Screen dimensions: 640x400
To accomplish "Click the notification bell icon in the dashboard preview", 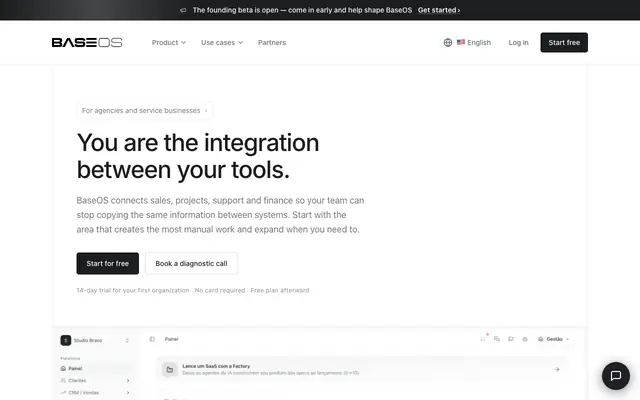I will pyautogui.click(x=483, y=339).
